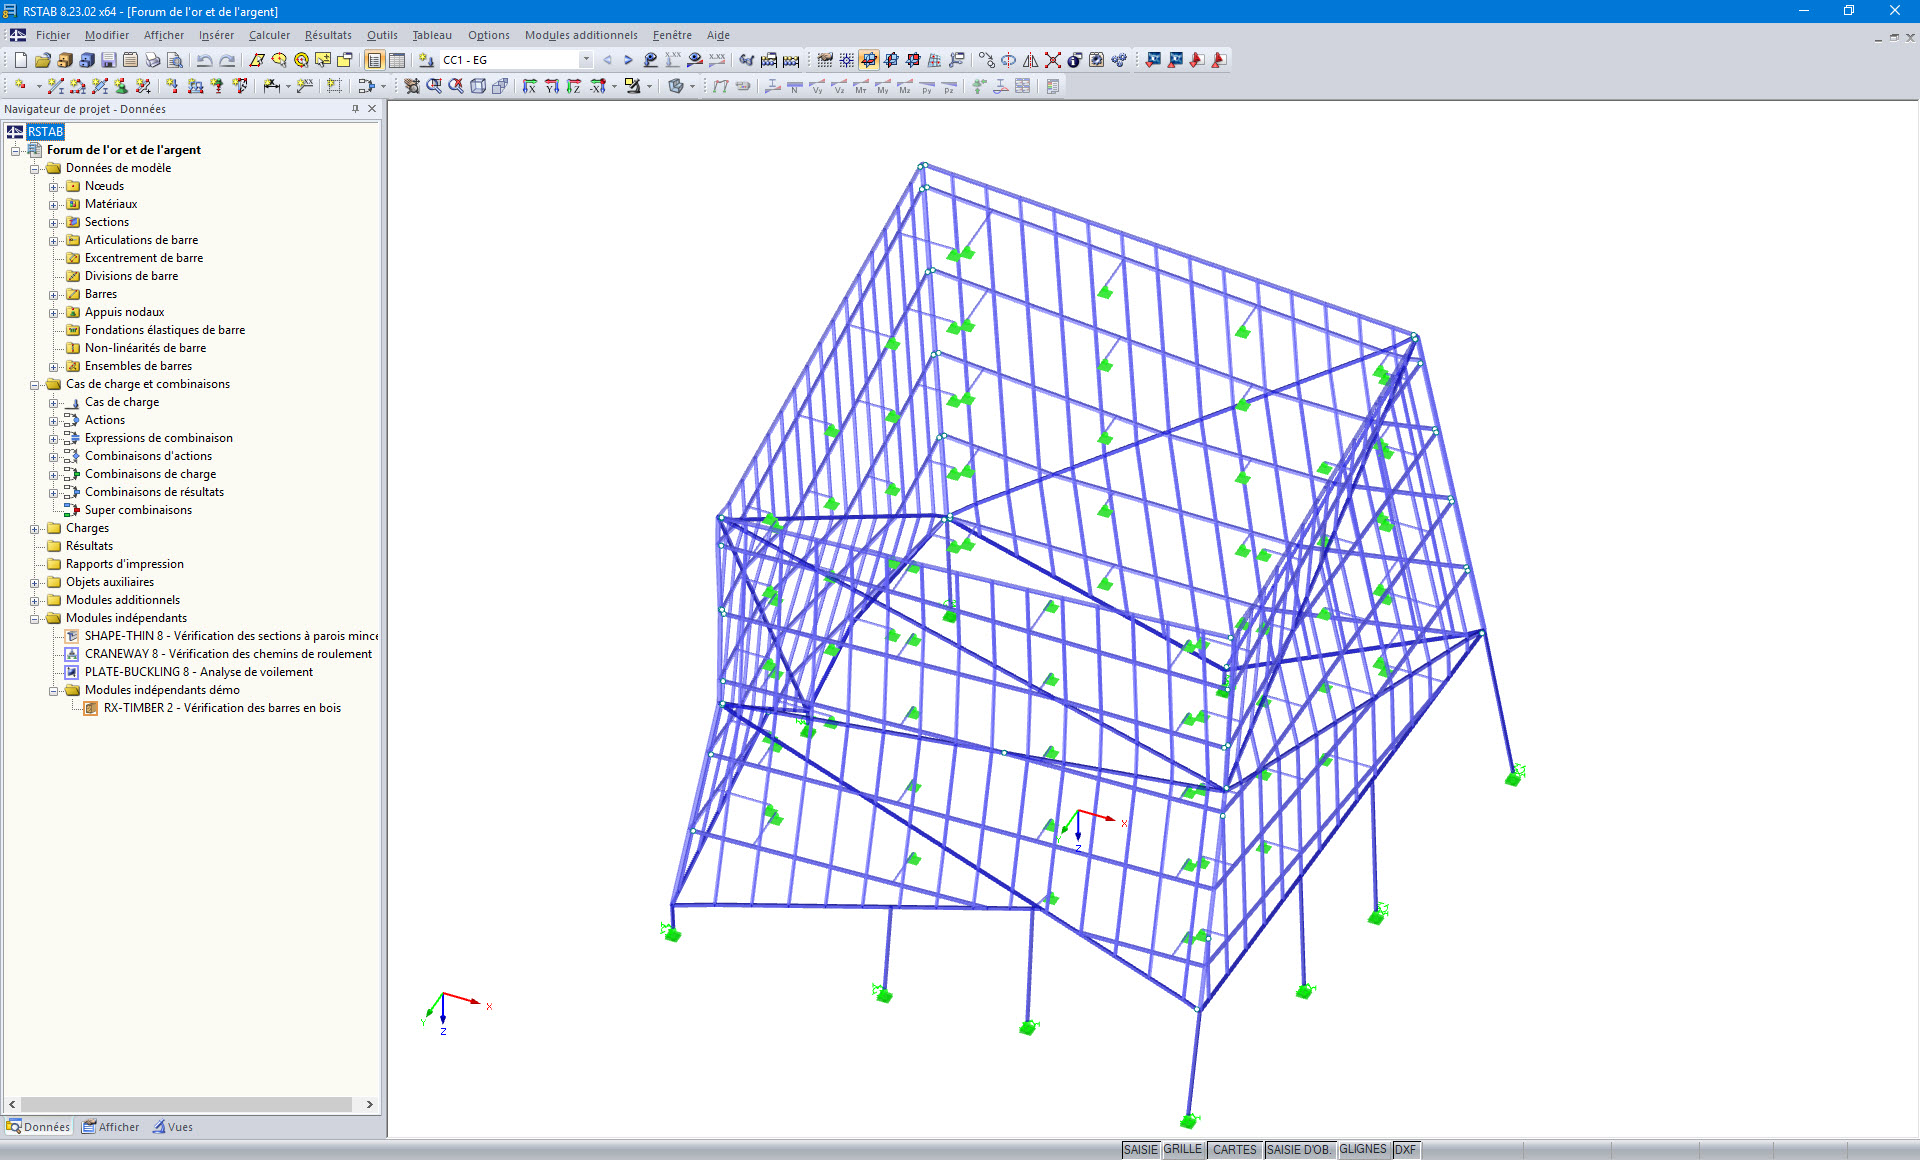1920x1160 pixels.
Task: Click the navigator horizontal scrollbar right arrow
Action: [x=370, y=1105]
